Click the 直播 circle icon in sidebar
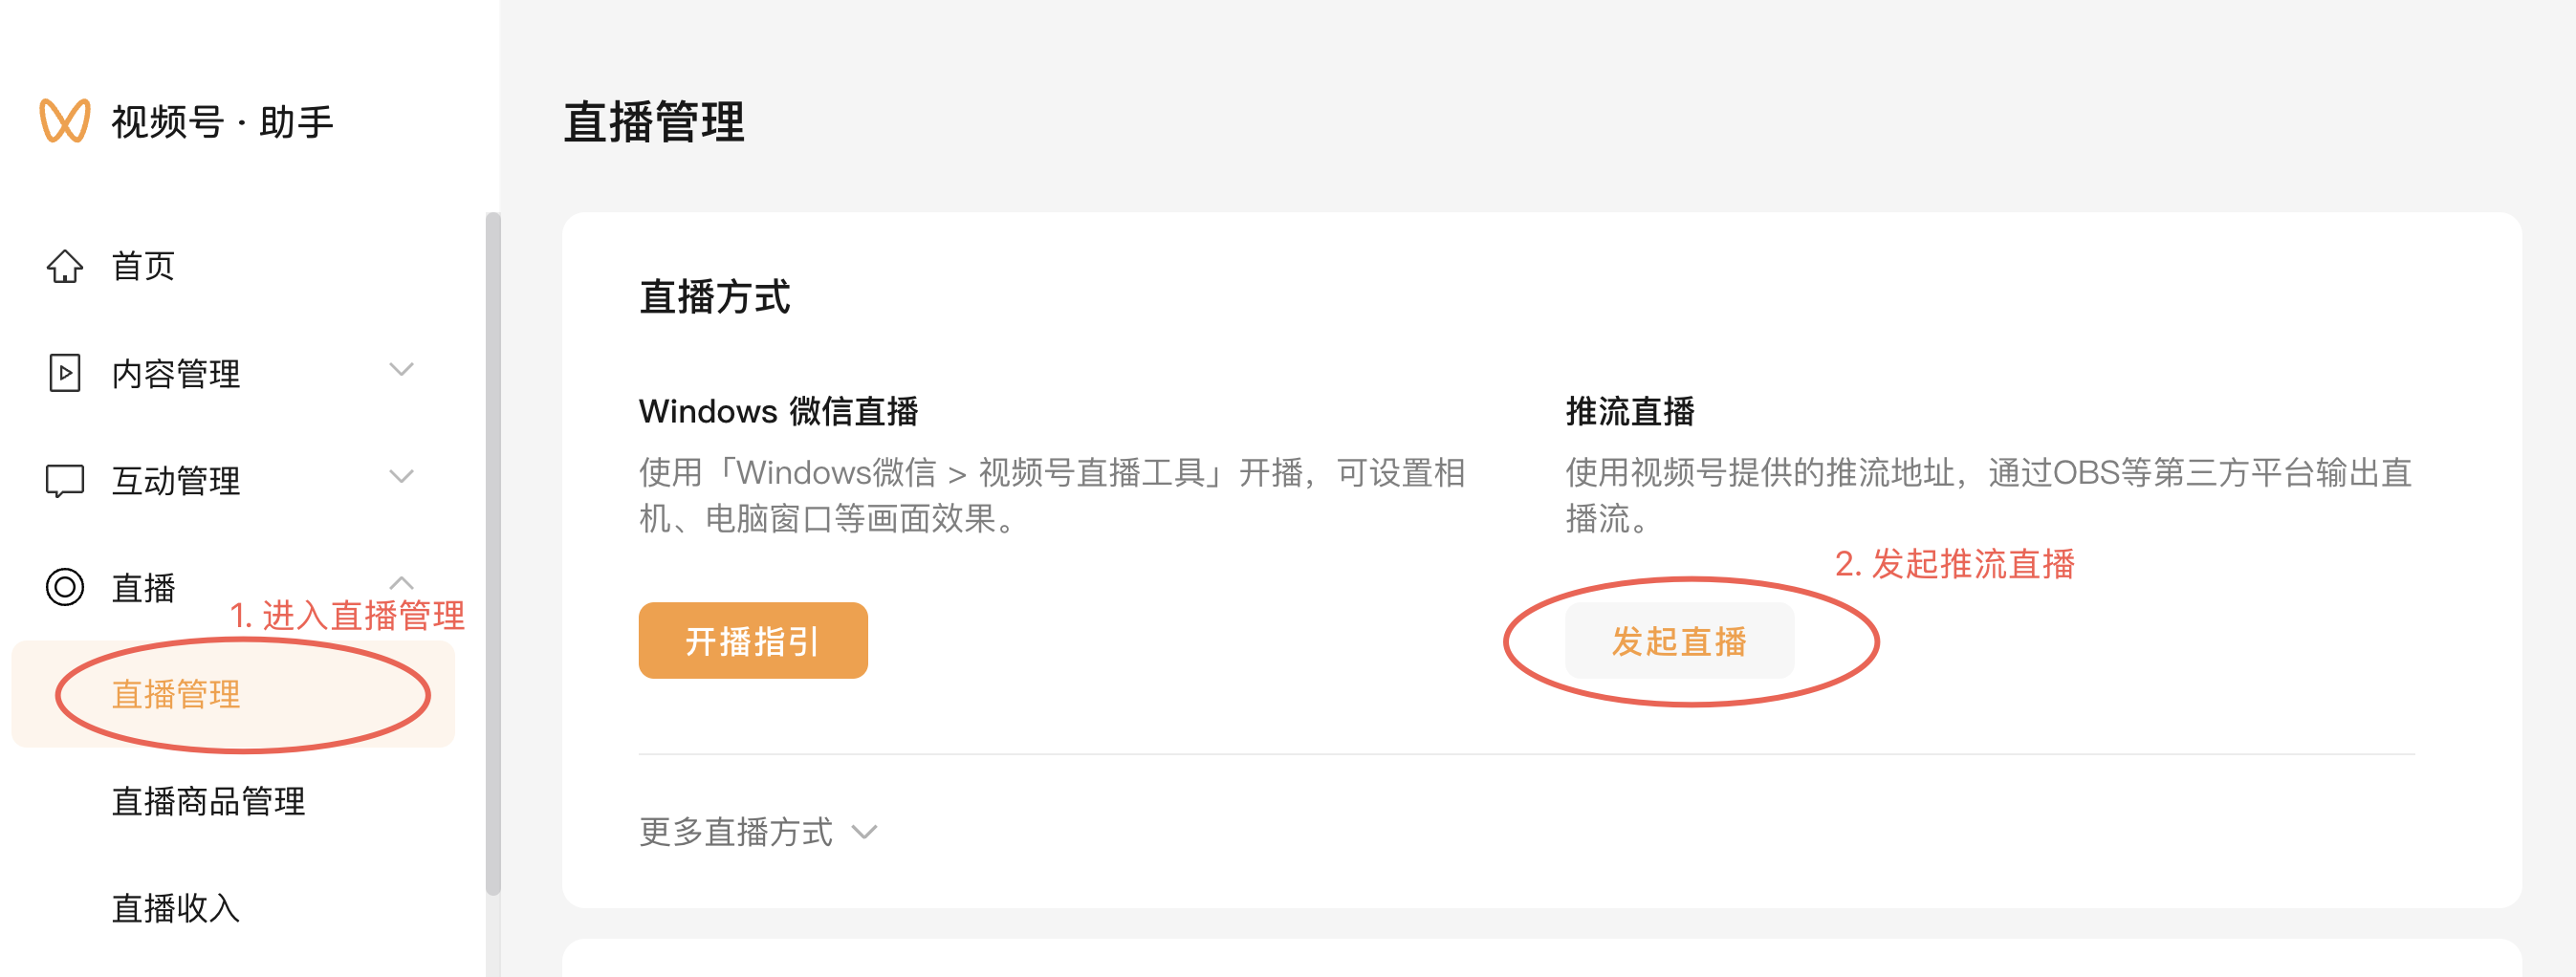 pyautogui.click(x=65, y=587)
